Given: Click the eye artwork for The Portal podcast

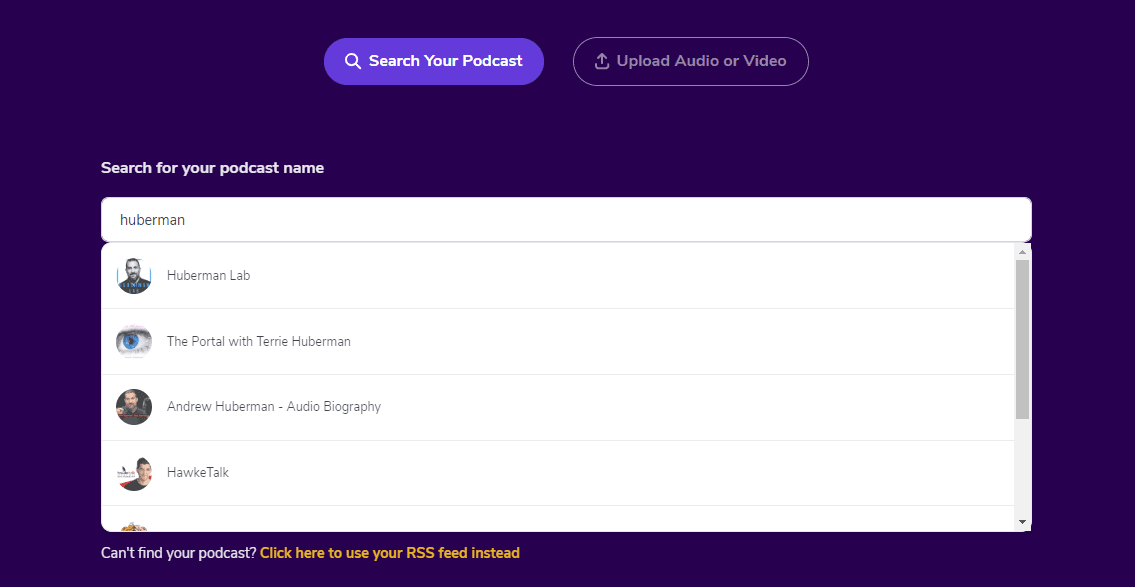Looking at the screenshot, I should coord(134,340).
